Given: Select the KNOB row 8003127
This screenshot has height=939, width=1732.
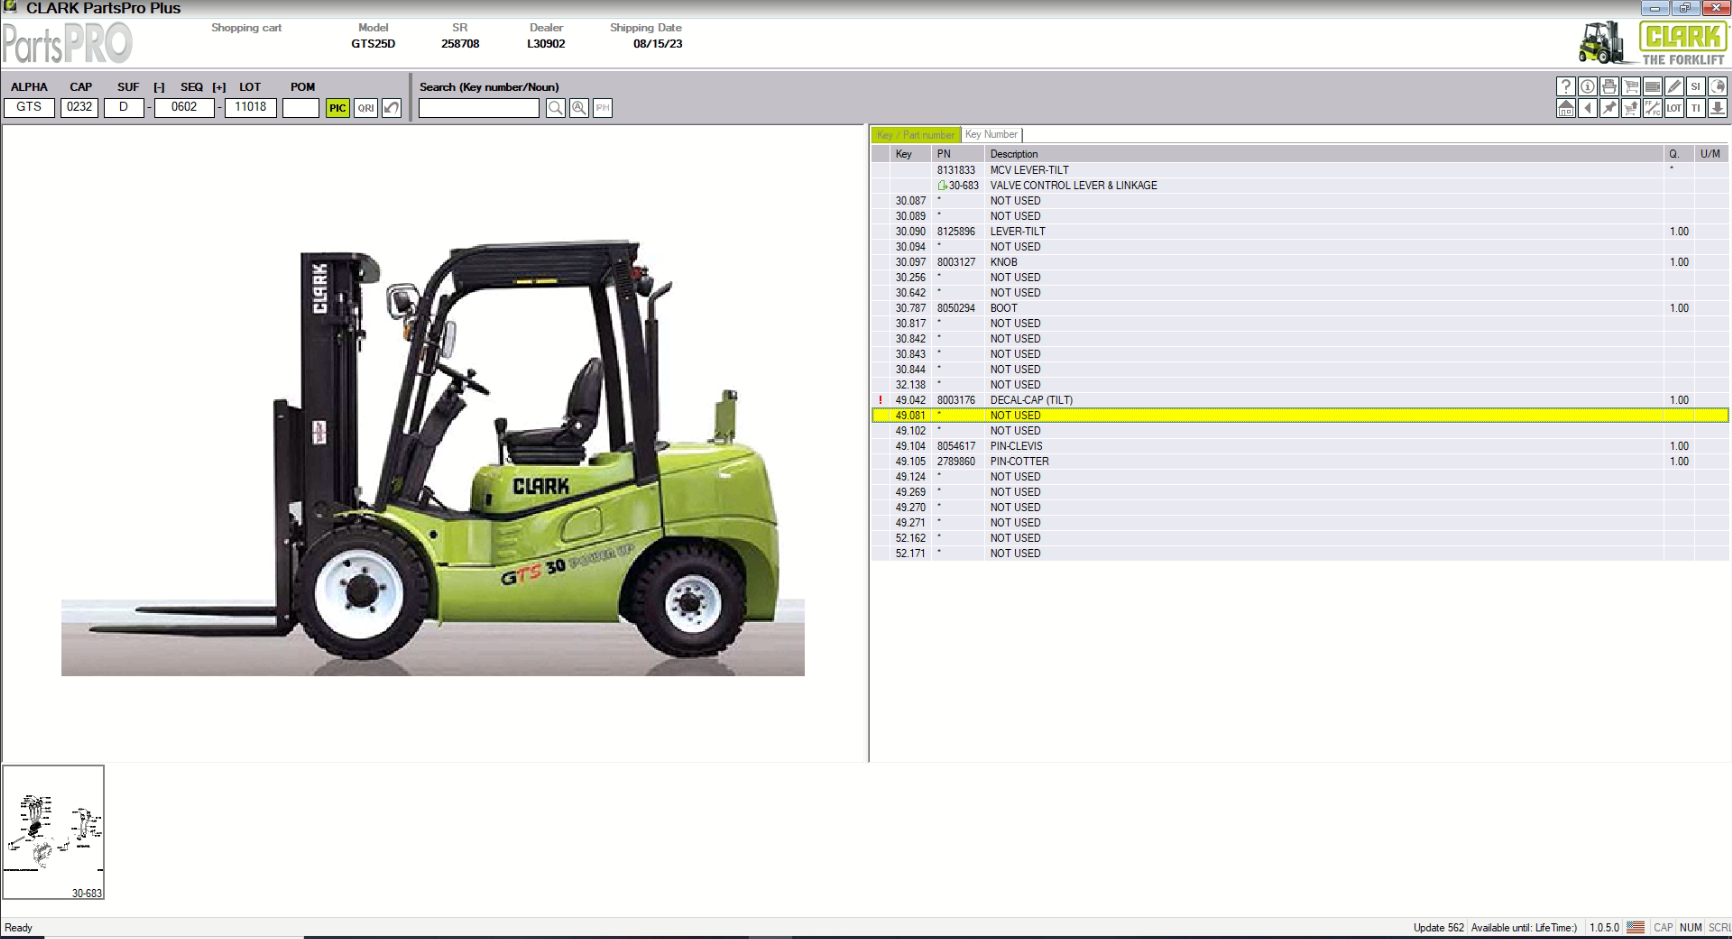Looking at the screenshot, I should [1300, 262].
